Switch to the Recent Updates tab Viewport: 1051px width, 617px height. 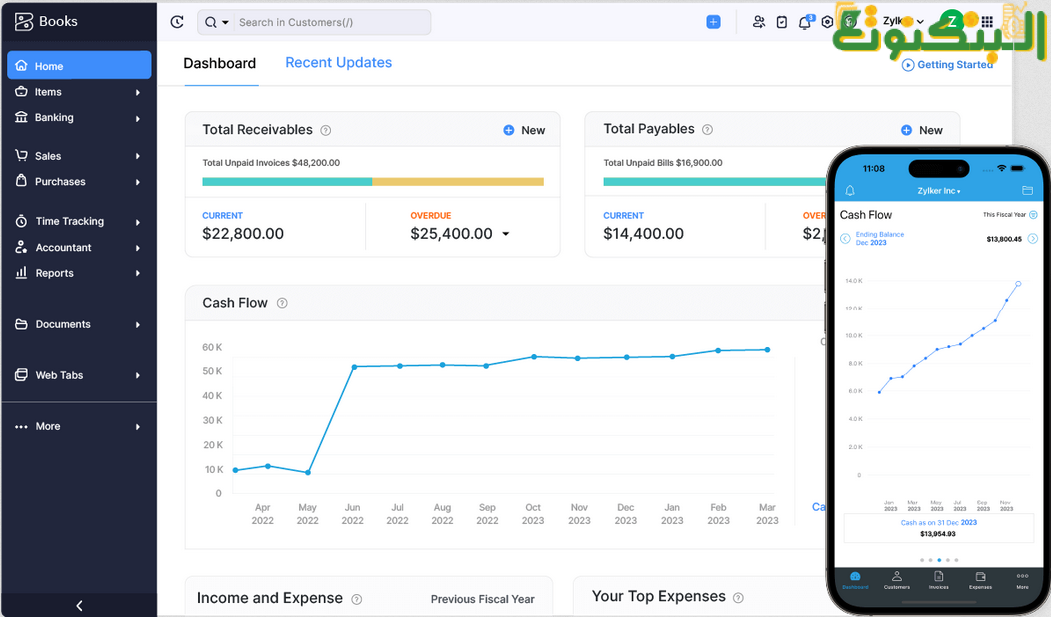click(x=338, y=62)
